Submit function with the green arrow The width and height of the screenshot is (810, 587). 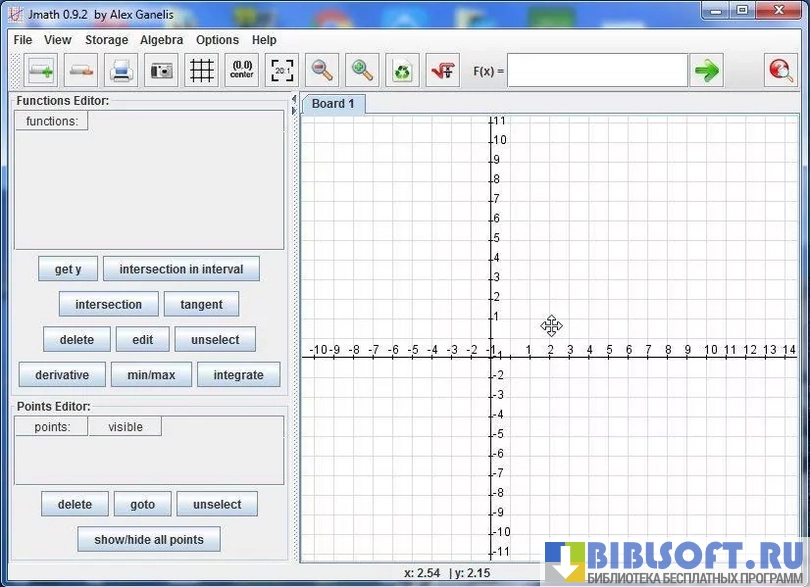coord(707,71)
